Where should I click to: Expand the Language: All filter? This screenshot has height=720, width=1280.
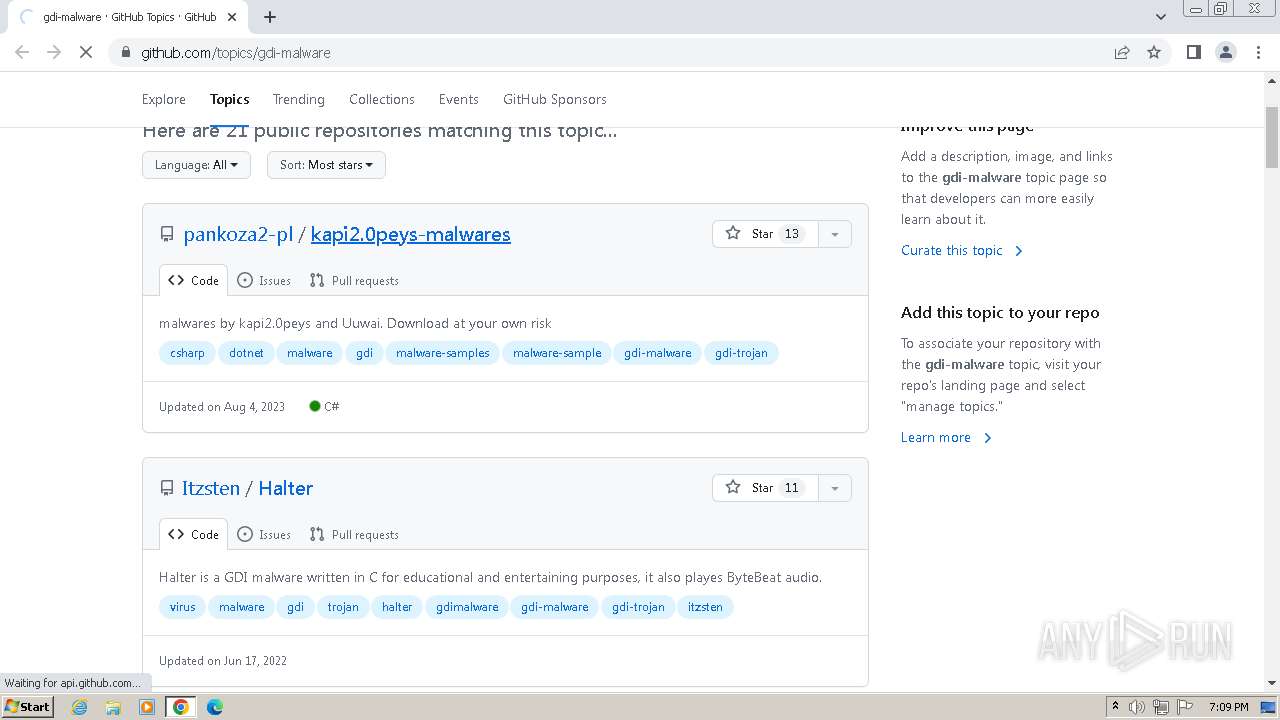[196, 165]
